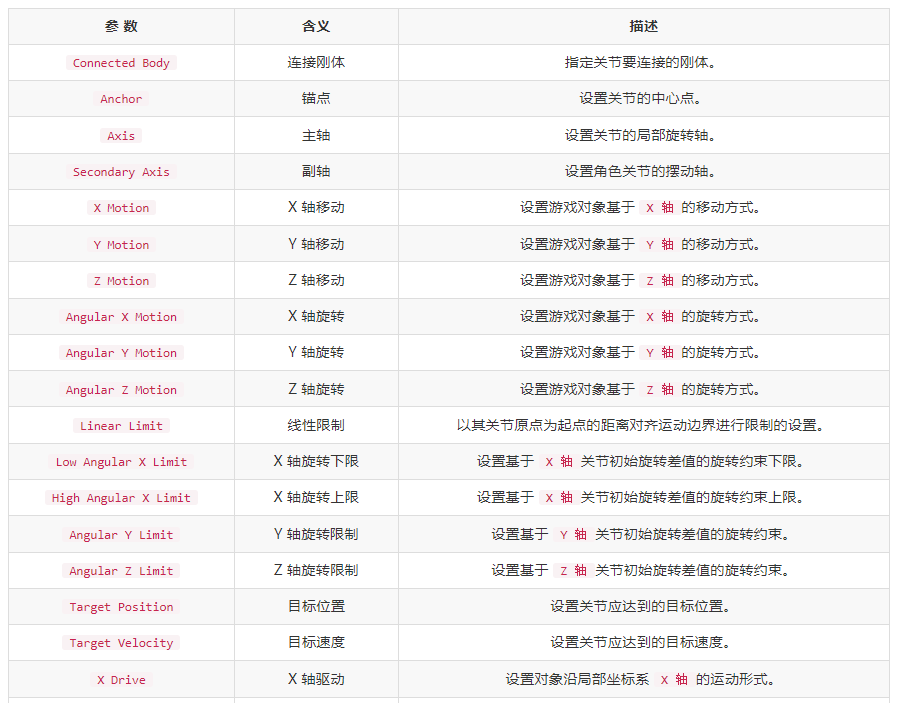The height and width of the screenshot is (703, 898).
Task: Click the 'Z 轴移动' meaning cell
Action: click(316, 280)
